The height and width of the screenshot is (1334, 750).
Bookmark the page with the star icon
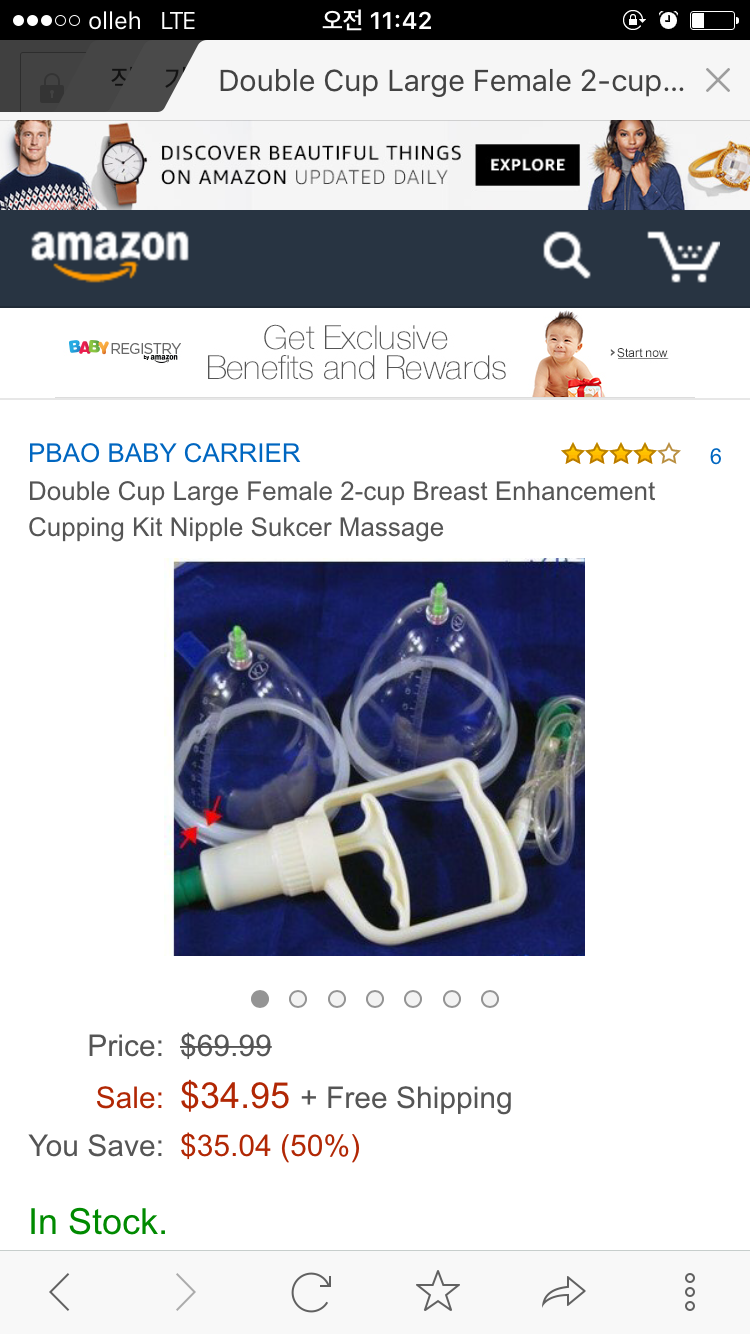[x=437, y=1291]
